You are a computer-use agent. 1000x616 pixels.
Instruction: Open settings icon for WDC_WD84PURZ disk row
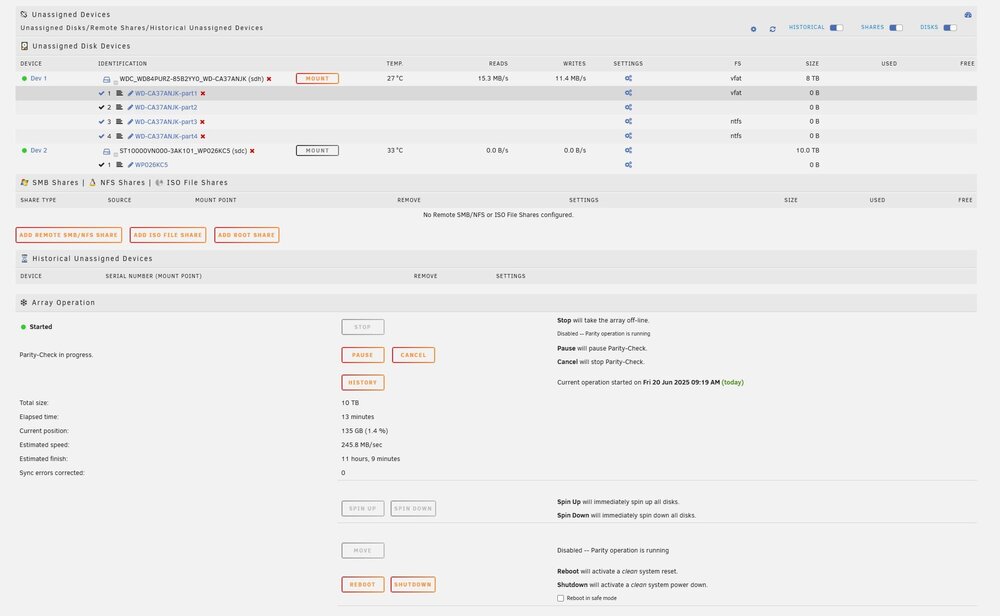(628, 78)
